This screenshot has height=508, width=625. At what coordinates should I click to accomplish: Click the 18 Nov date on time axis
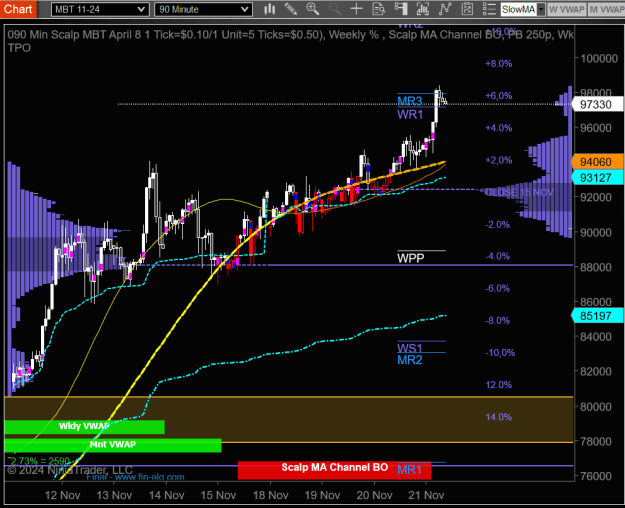(271, 495)
